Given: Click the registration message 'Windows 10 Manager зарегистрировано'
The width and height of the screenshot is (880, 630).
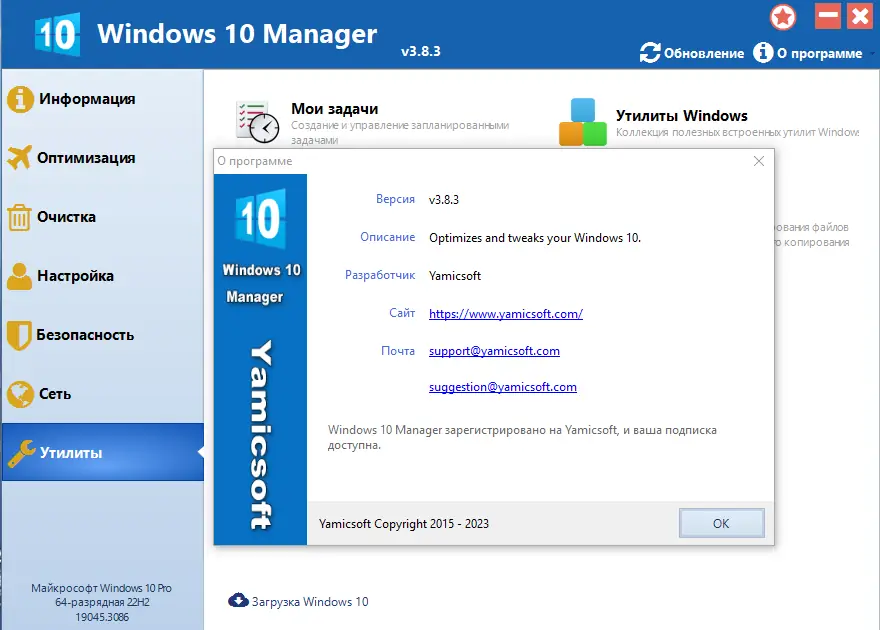Looking at the screenshot, I should pyautogui.click(x=522, y=437).
